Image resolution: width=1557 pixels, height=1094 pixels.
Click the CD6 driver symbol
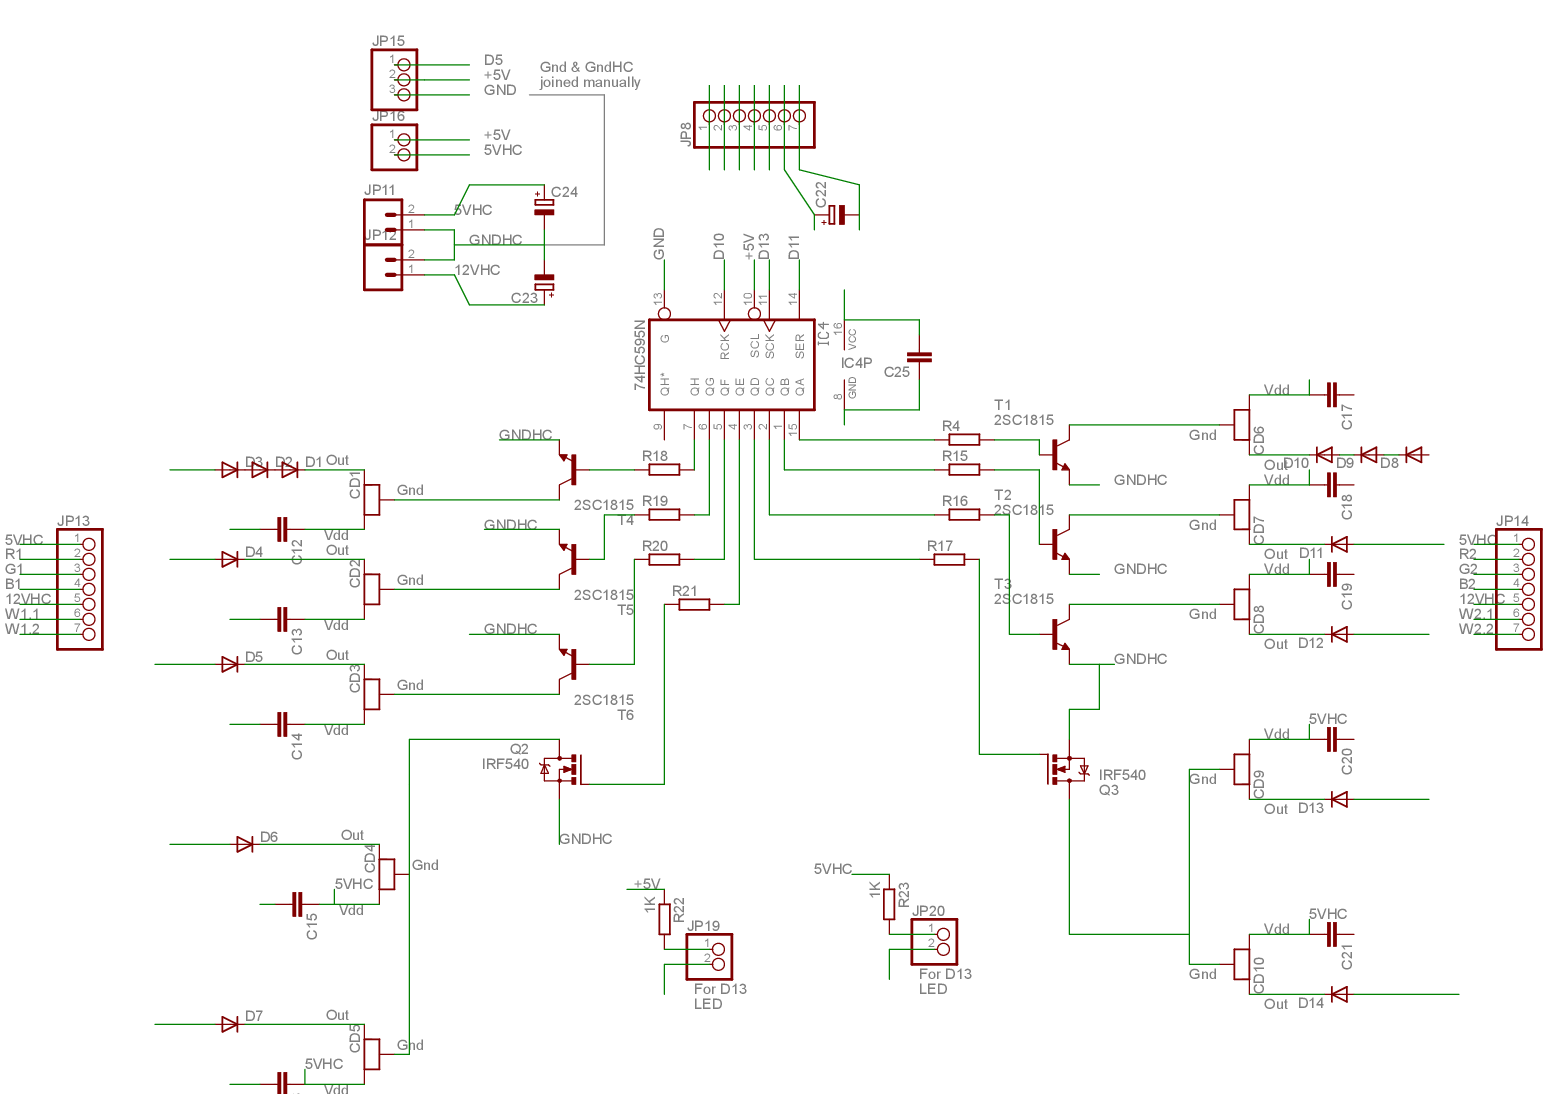coord(1242,424)
